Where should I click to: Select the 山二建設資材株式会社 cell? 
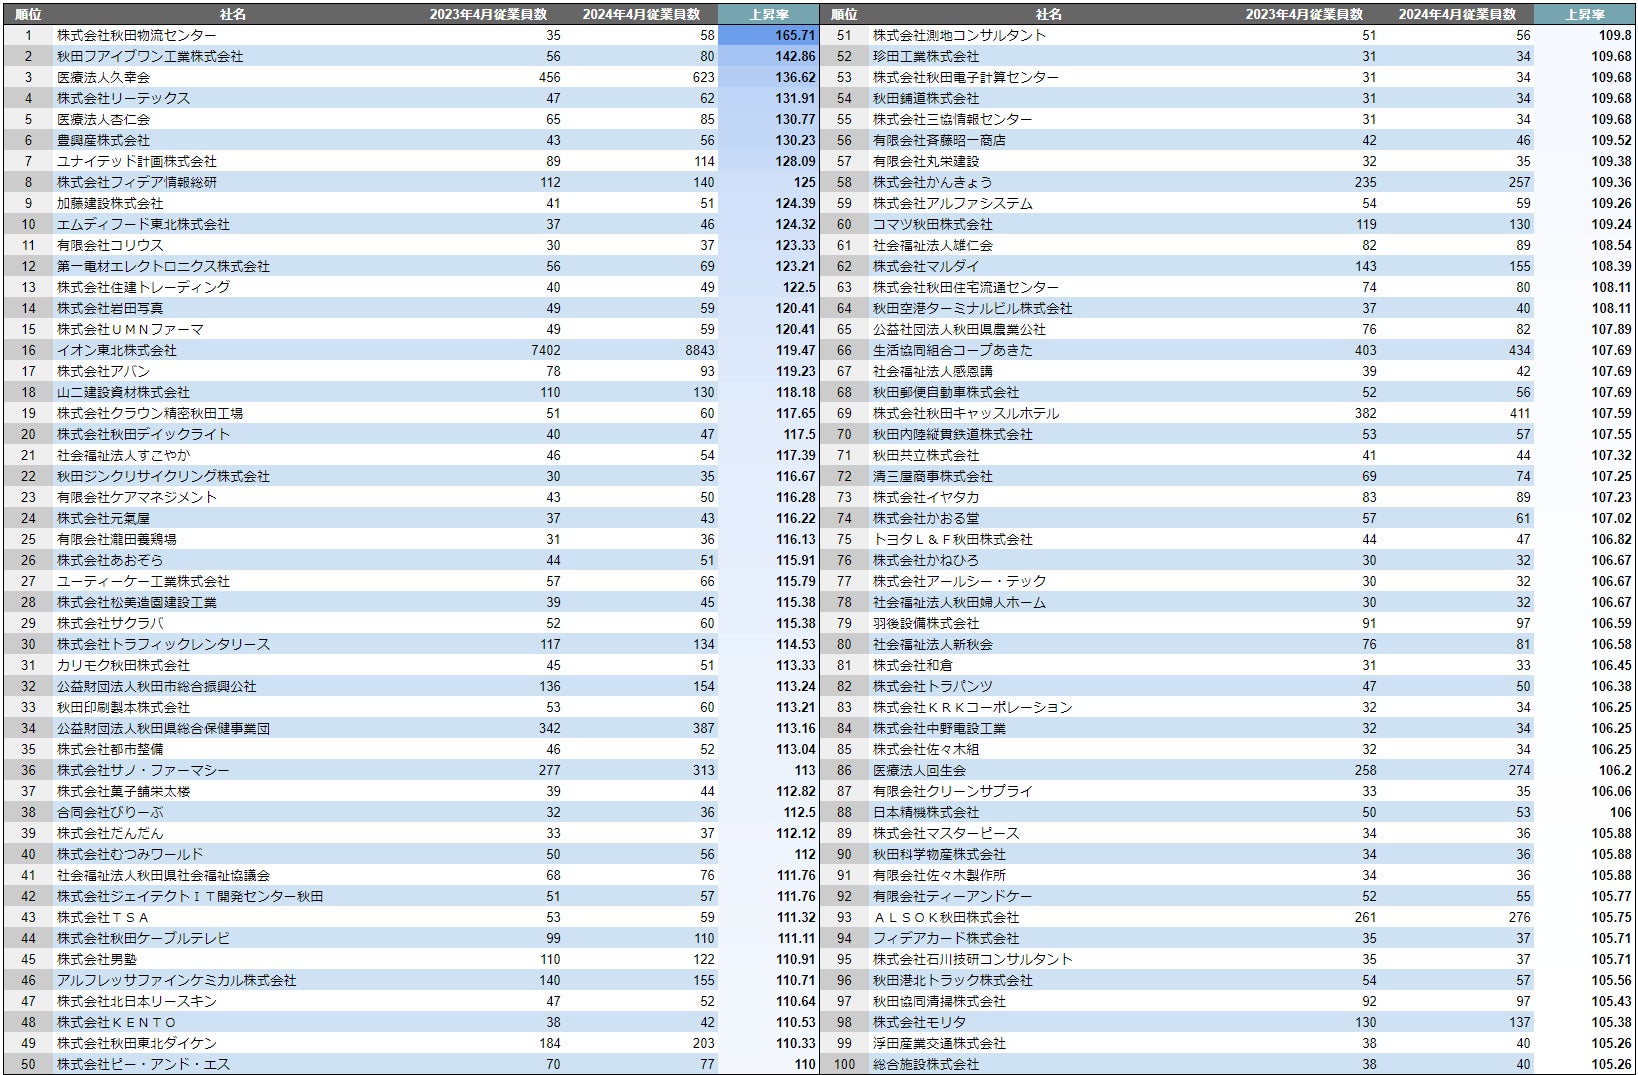coord(123,392)
